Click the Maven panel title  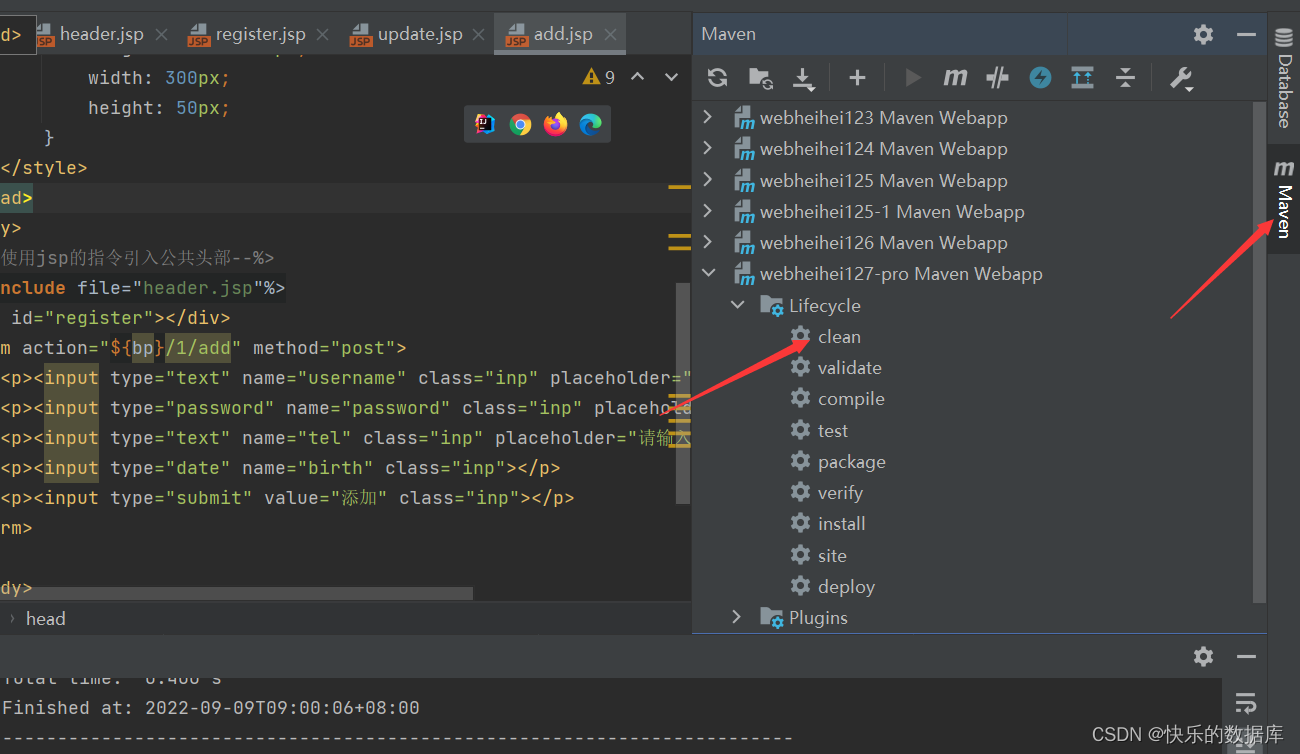click(x=728, y=34)
